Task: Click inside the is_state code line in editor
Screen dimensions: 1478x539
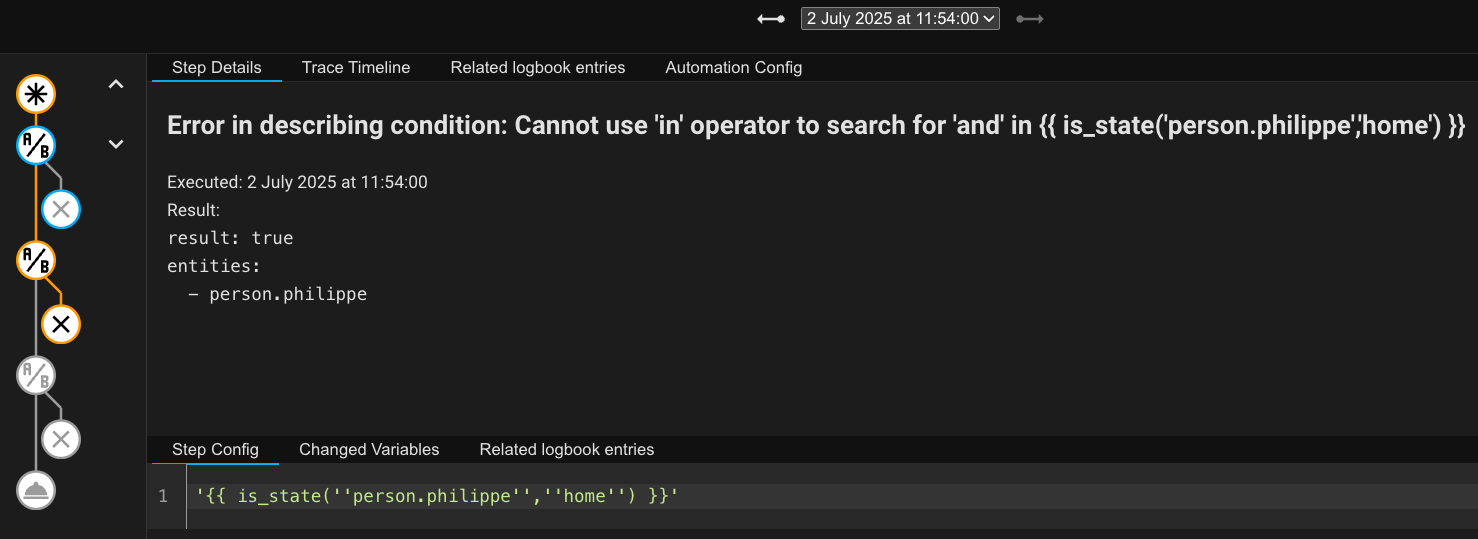Action: [437, 496]
